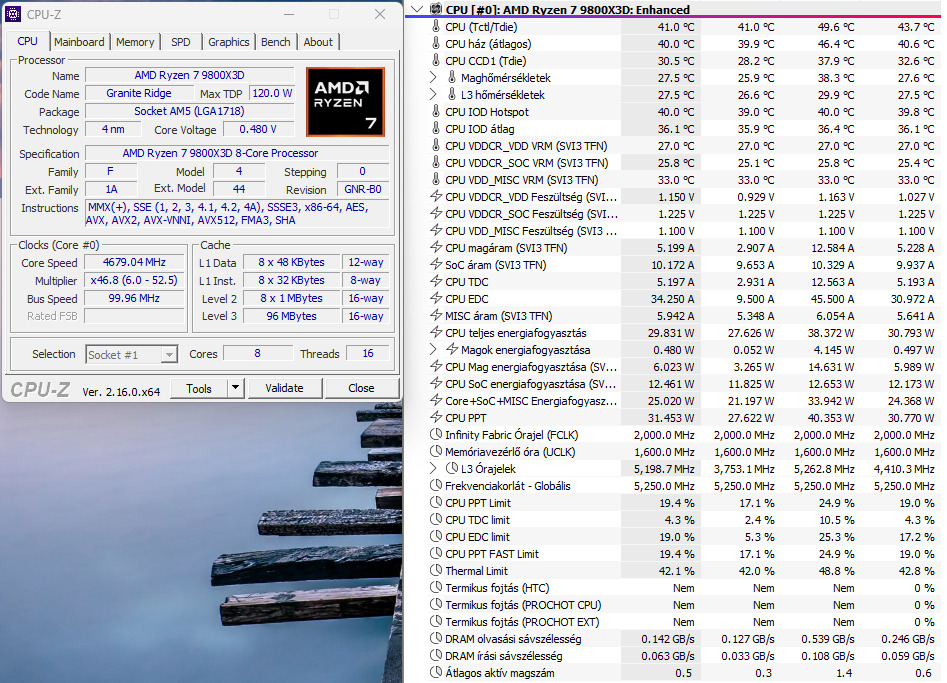
Task: Expand the L3 hőmérsékletek group
Action: point(432,94)
